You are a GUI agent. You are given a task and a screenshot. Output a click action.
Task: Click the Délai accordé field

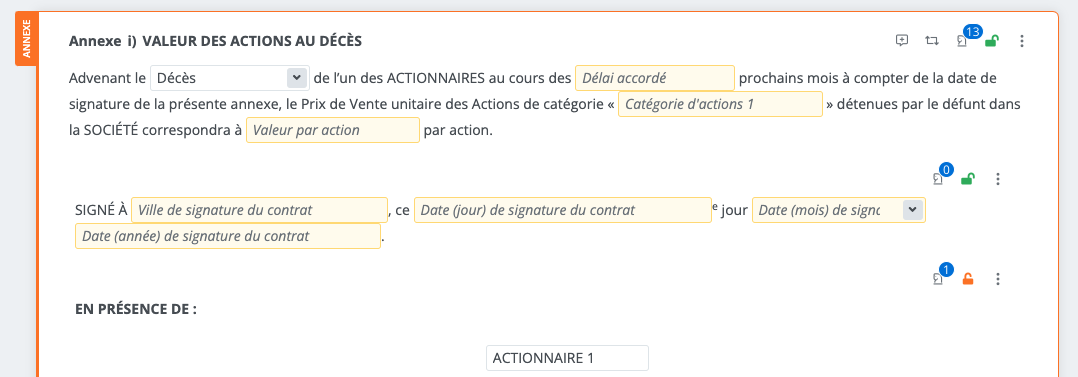coord(655,78)
